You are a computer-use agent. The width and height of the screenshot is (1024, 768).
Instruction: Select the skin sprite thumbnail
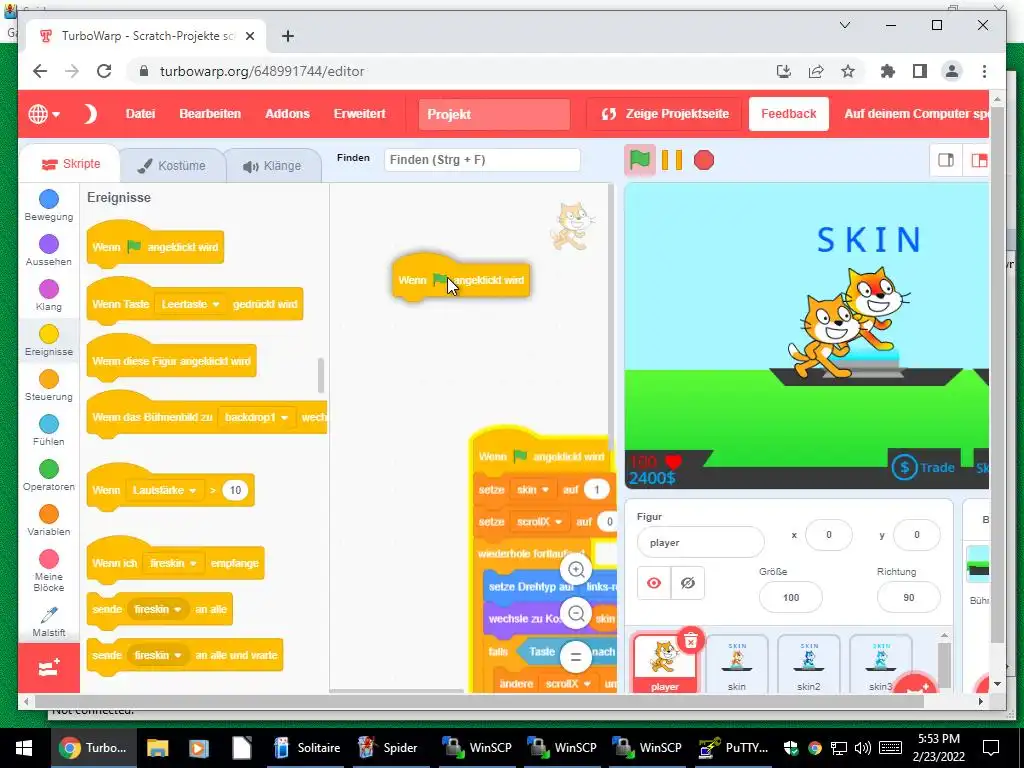[x=737, y=664]
